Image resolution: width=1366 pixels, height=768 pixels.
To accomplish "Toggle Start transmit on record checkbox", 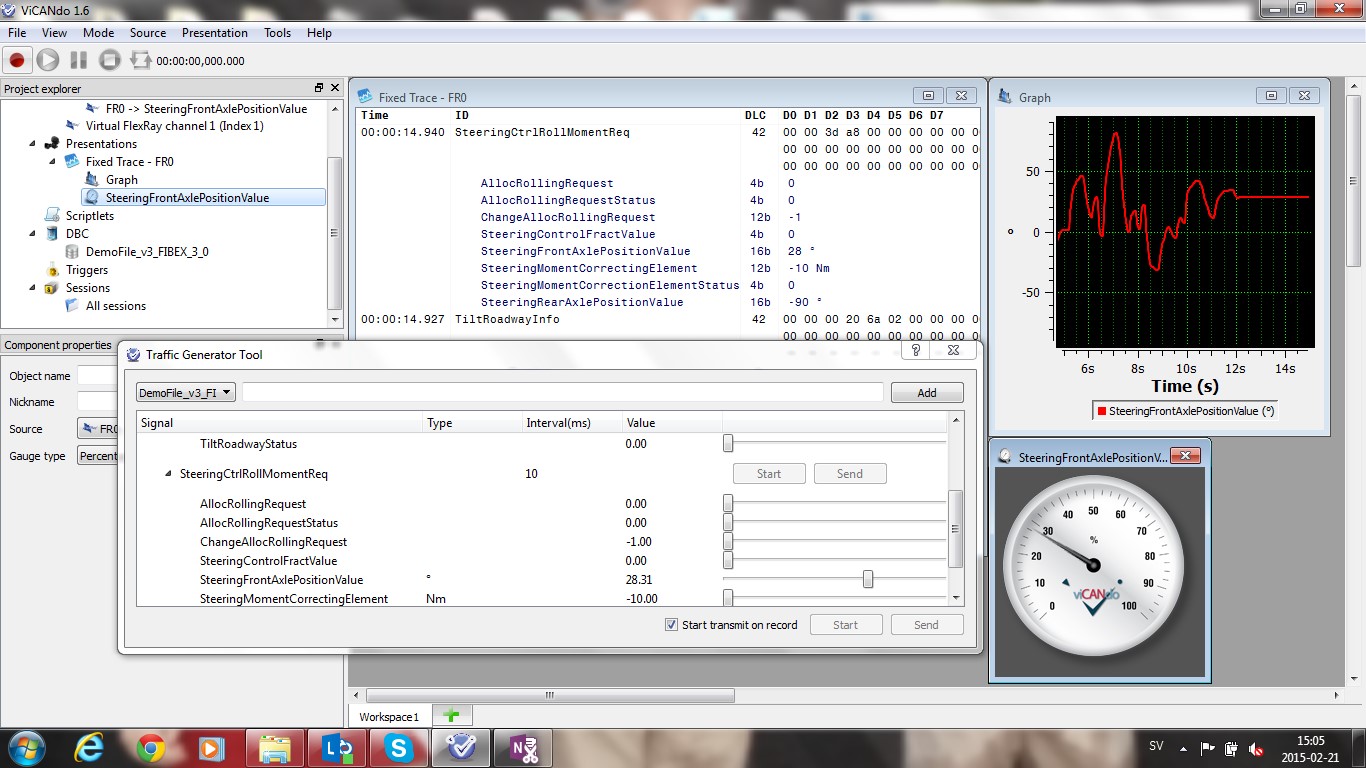I will pos(671,625).
